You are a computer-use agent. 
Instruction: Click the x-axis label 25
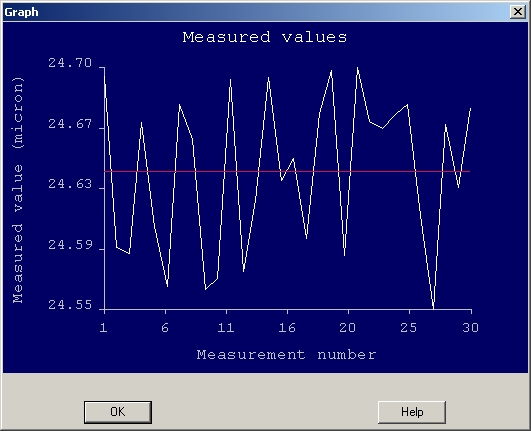coord(409,327)
